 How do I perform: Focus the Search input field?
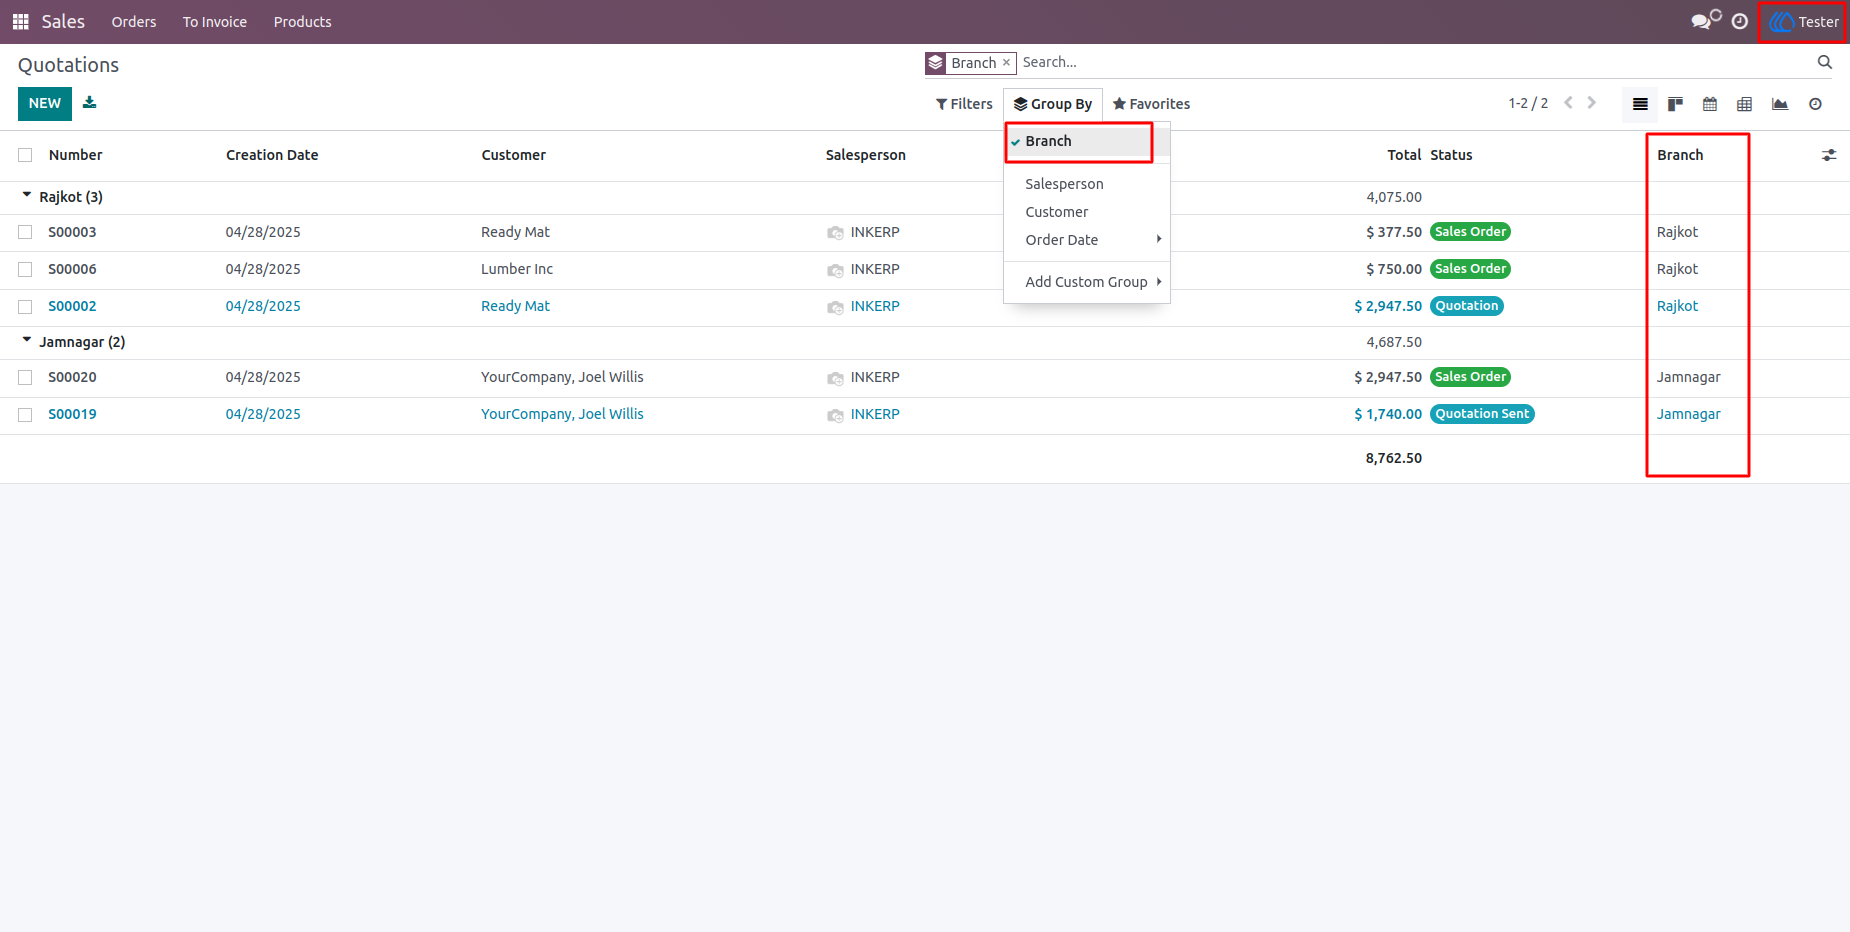(x=1415, y=62)
